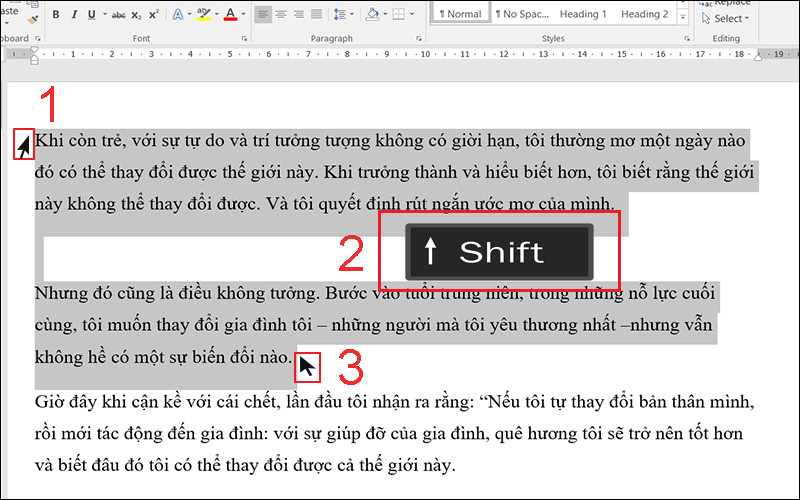800x500 pixels.
Task: Toggle Superscript formatting
Action: (x=154, y=15)
